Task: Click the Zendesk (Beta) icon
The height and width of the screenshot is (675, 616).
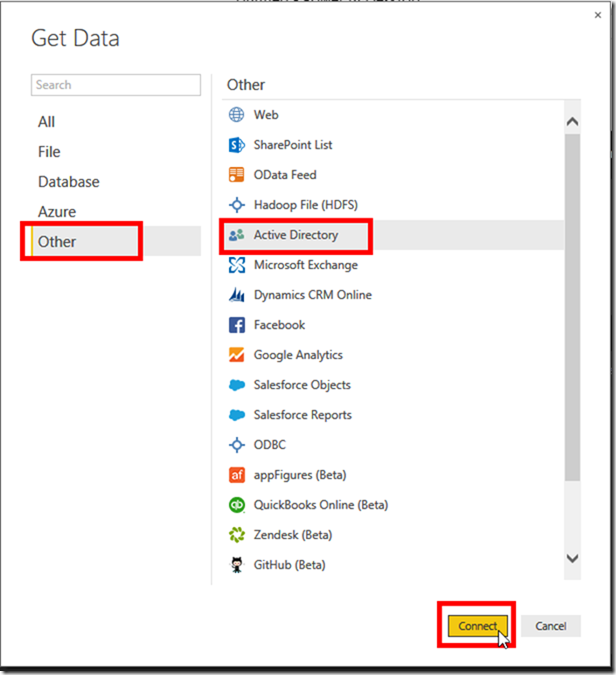Action: tap(237, 535)
